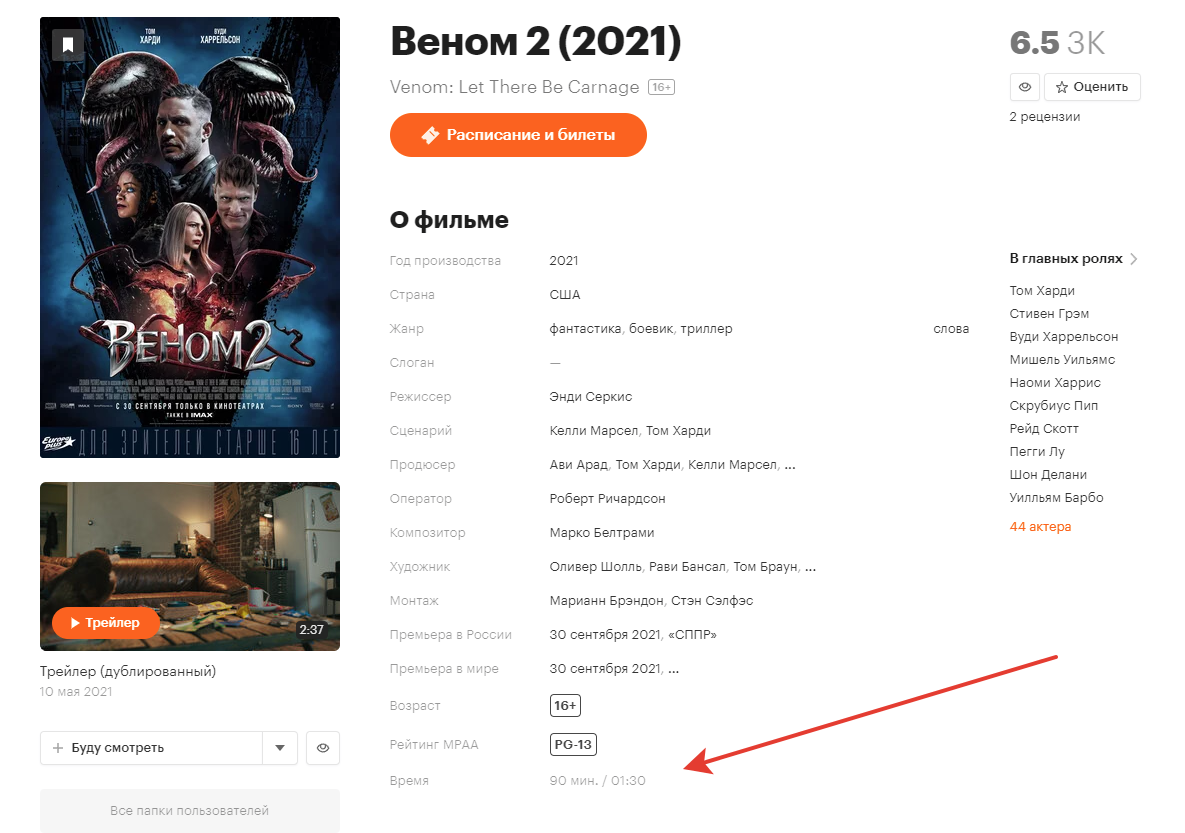The image size is (1185, 833).
Task: Click the star icon inside the Оценить button
Action: click(x=1060, y=87)
